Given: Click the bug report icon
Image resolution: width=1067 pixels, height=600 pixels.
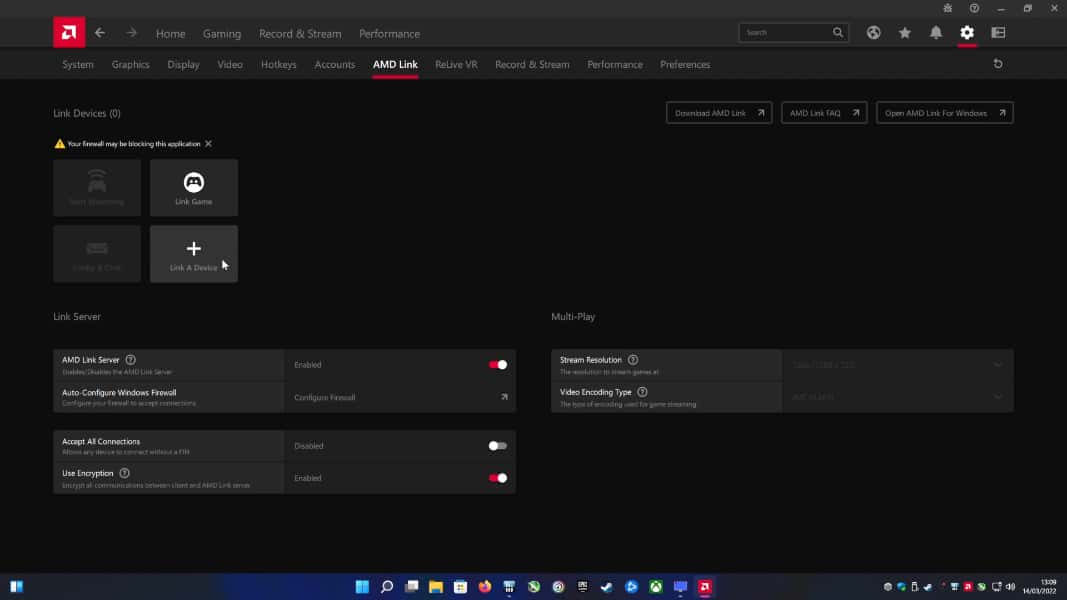Looking at the screenshot, I should (x=947, y=8).
